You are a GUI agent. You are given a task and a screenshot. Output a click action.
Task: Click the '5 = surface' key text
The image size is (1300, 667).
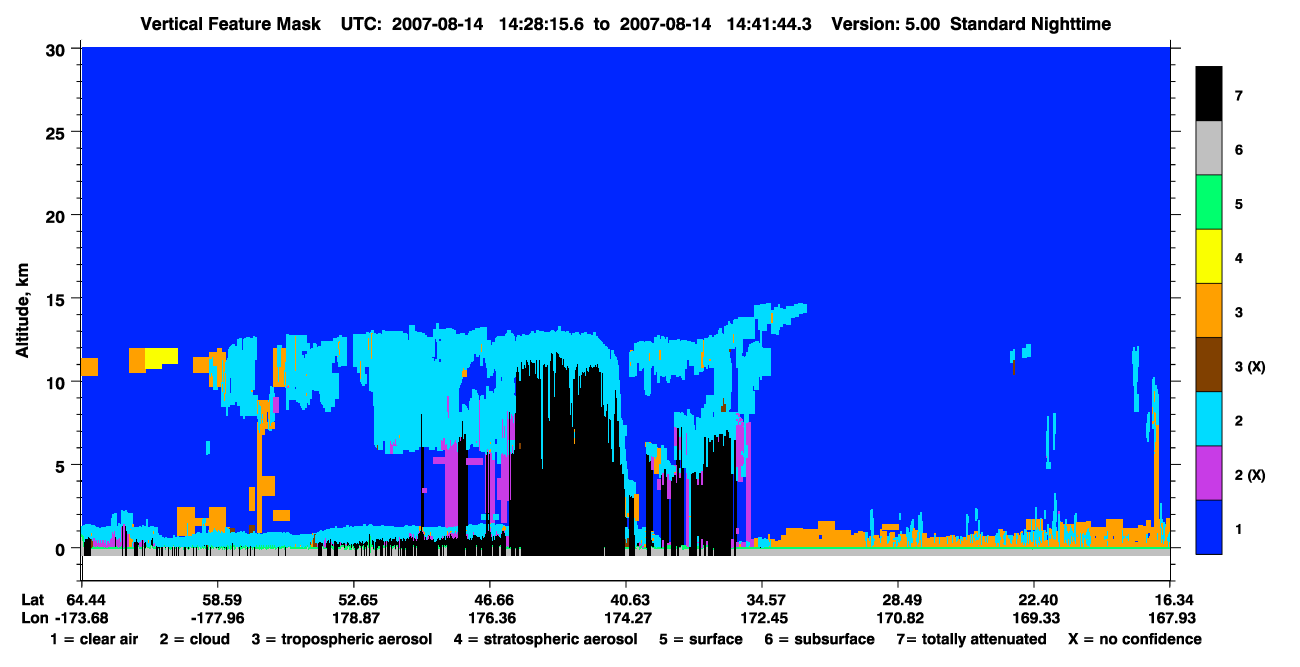[x=701, y=639]
